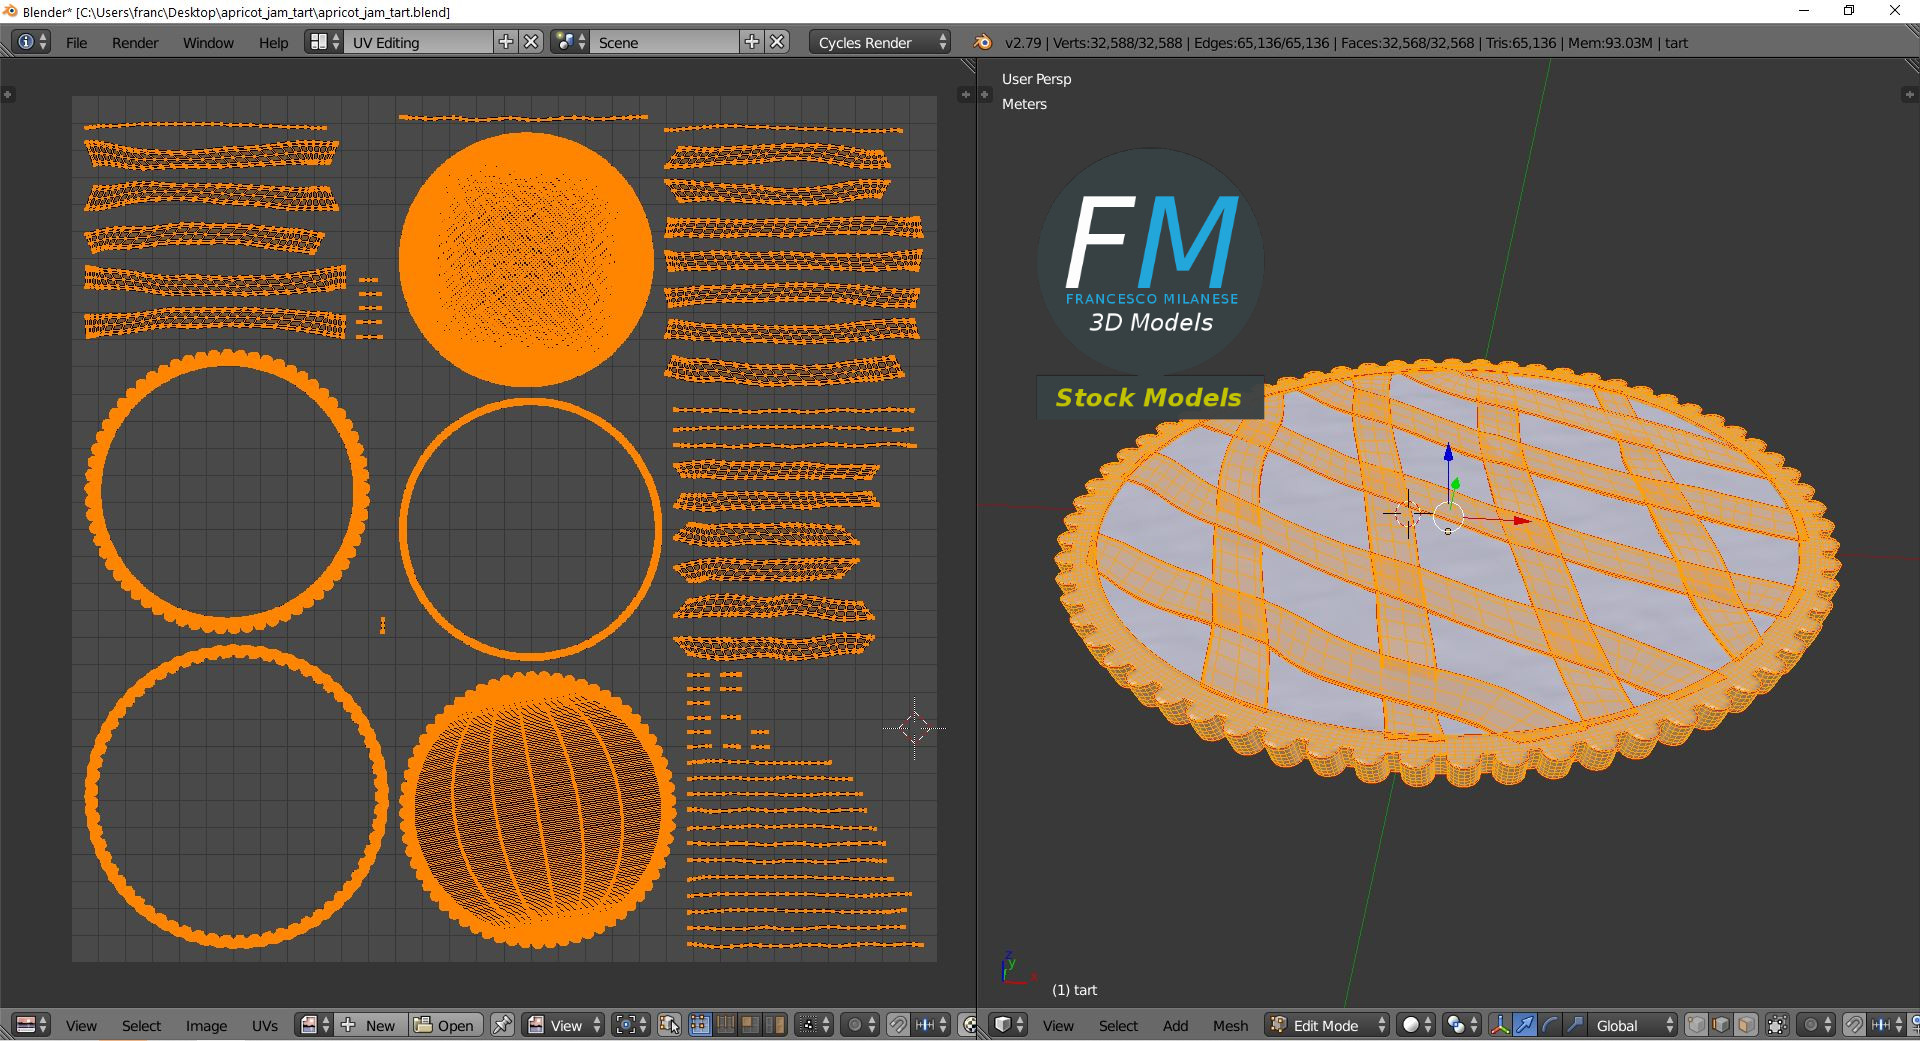The width and height of the screenshot is (1920, 1041).
Task: Open the 3D view editor type selector
Action: pyautogui.click(x=1008, y=1025)
